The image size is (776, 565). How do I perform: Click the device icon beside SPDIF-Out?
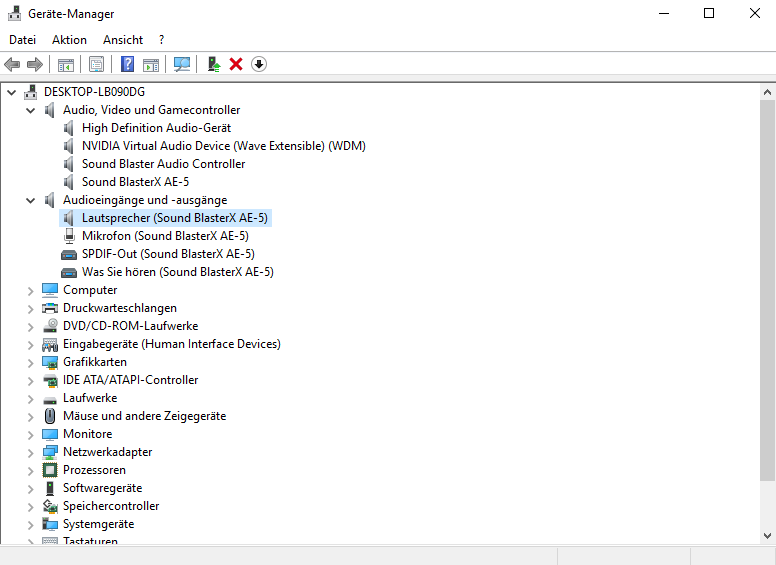[x=69, y=254]
